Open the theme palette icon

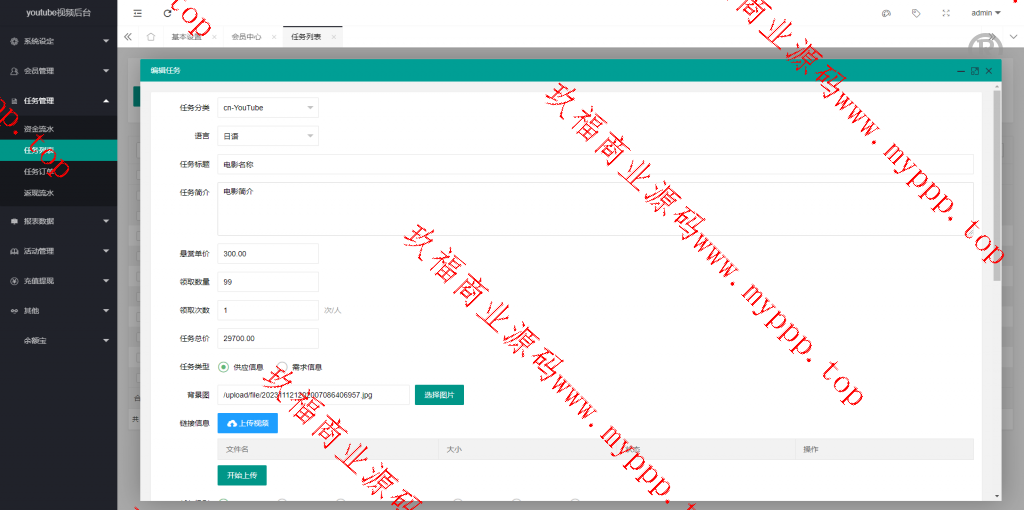coord(885,13)
